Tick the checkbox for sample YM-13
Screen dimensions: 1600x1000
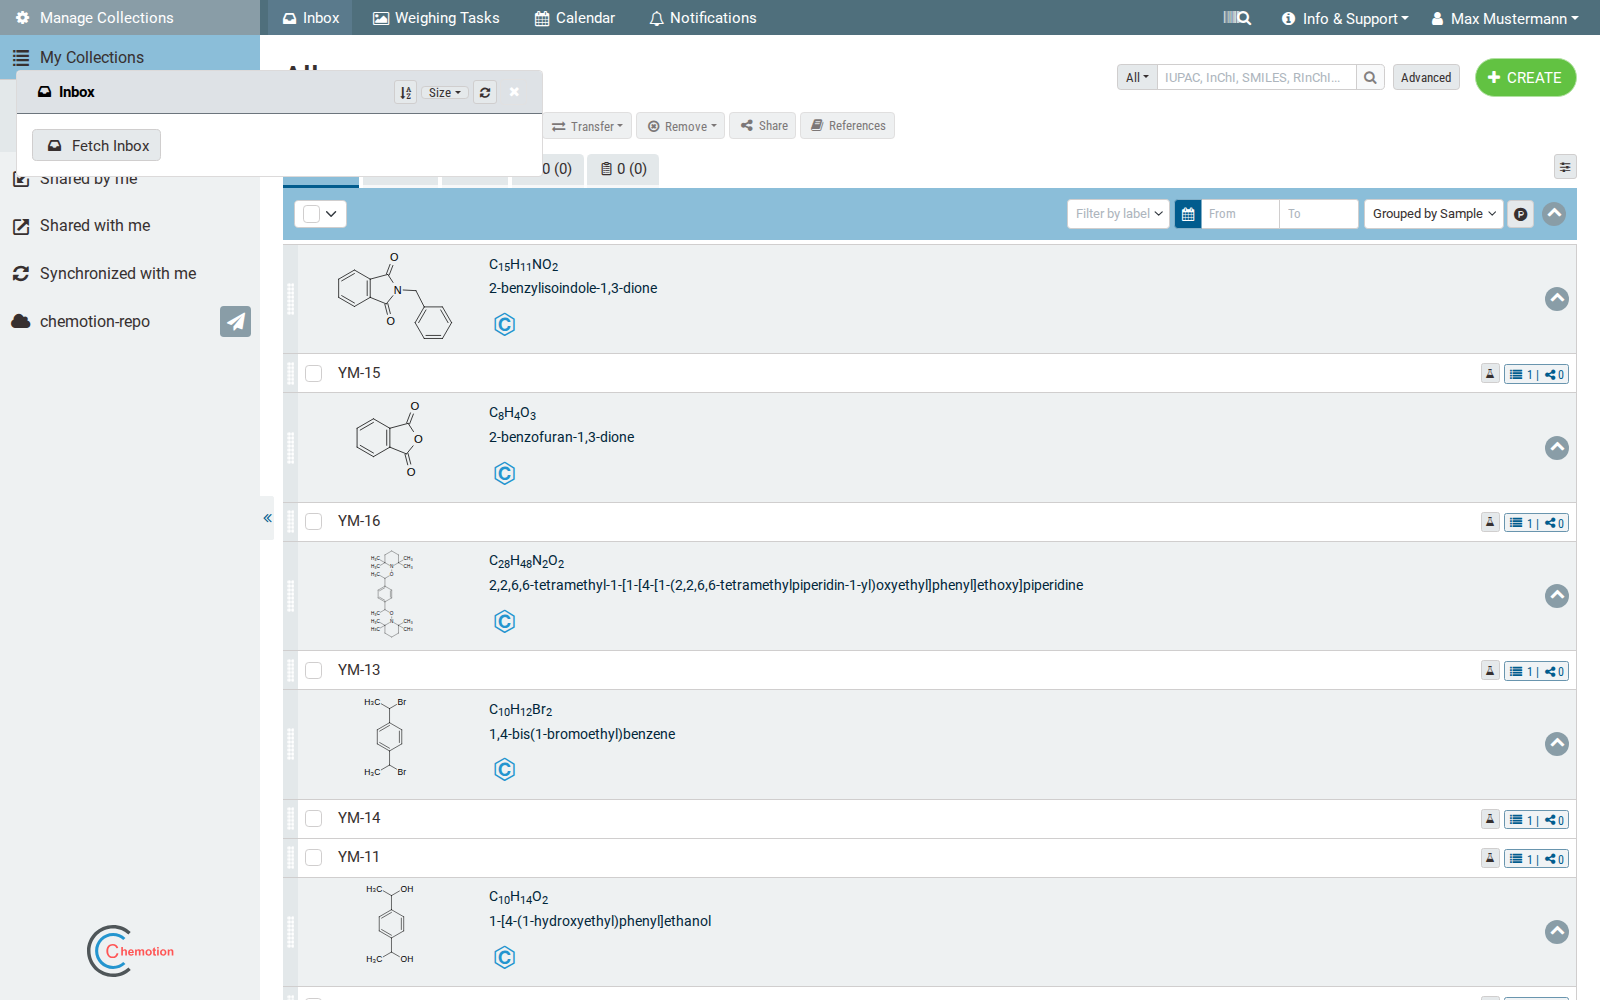[314, 670]
